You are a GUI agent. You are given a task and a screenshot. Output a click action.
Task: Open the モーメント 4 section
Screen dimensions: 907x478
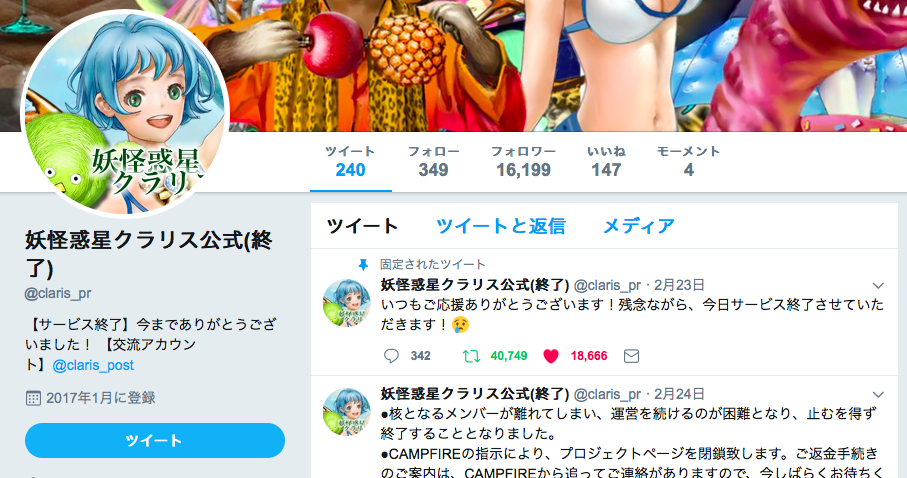688,161
